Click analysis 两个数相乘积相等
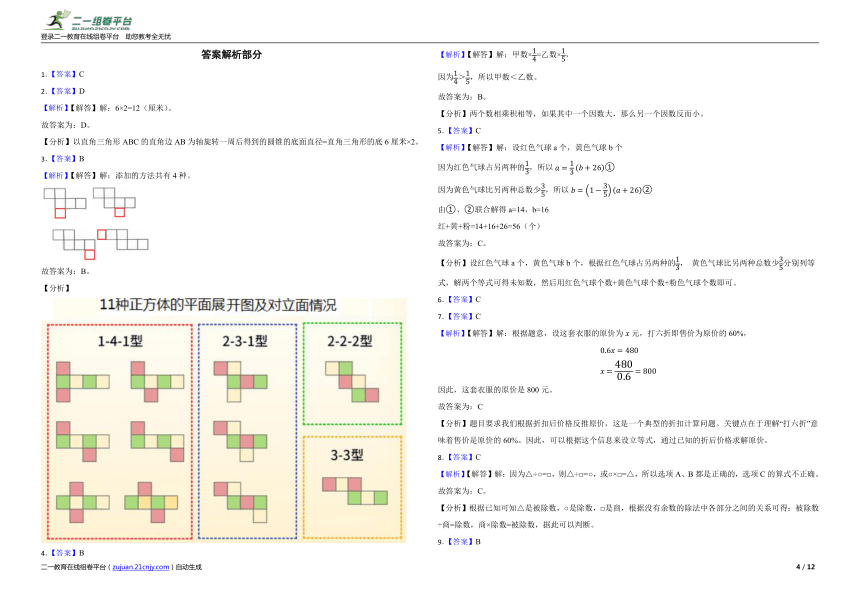 [570, 113]
